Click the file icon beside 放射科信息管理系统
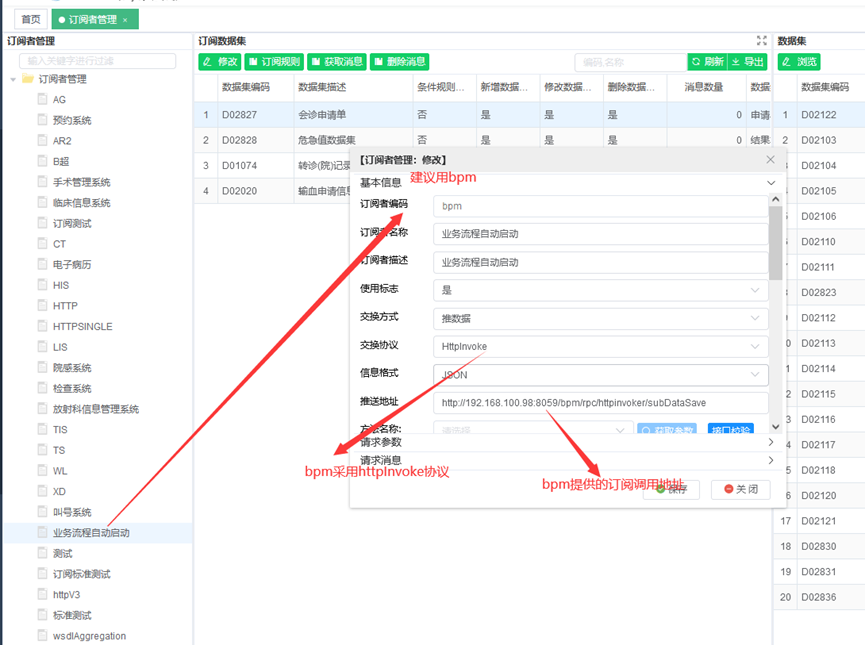This screenshot has width=865, height=645. tap(42, 408)
